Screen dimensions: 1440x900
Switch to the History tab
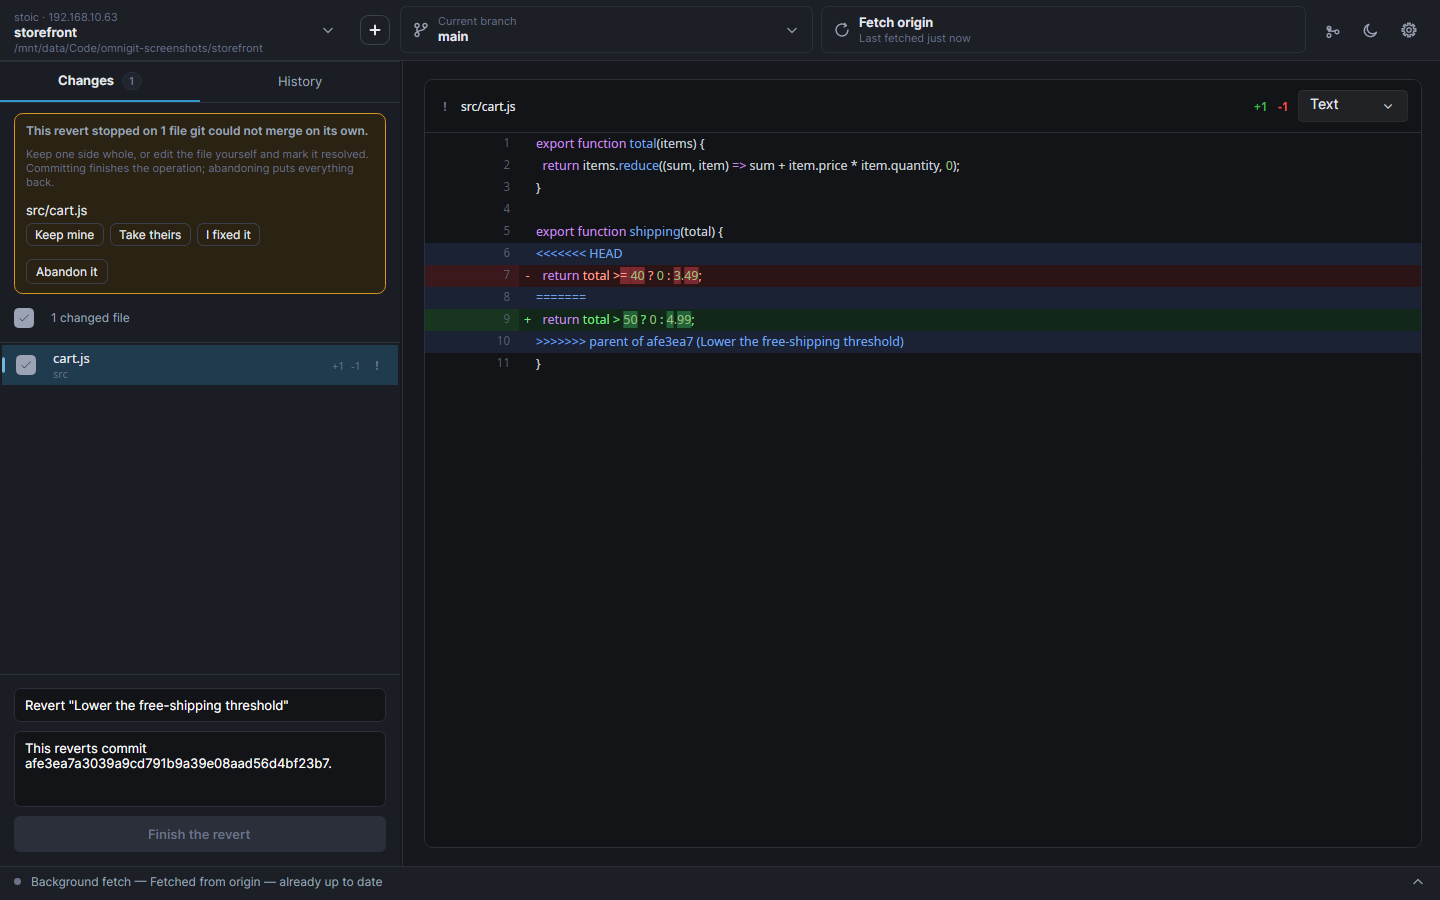tap(300, 81)
